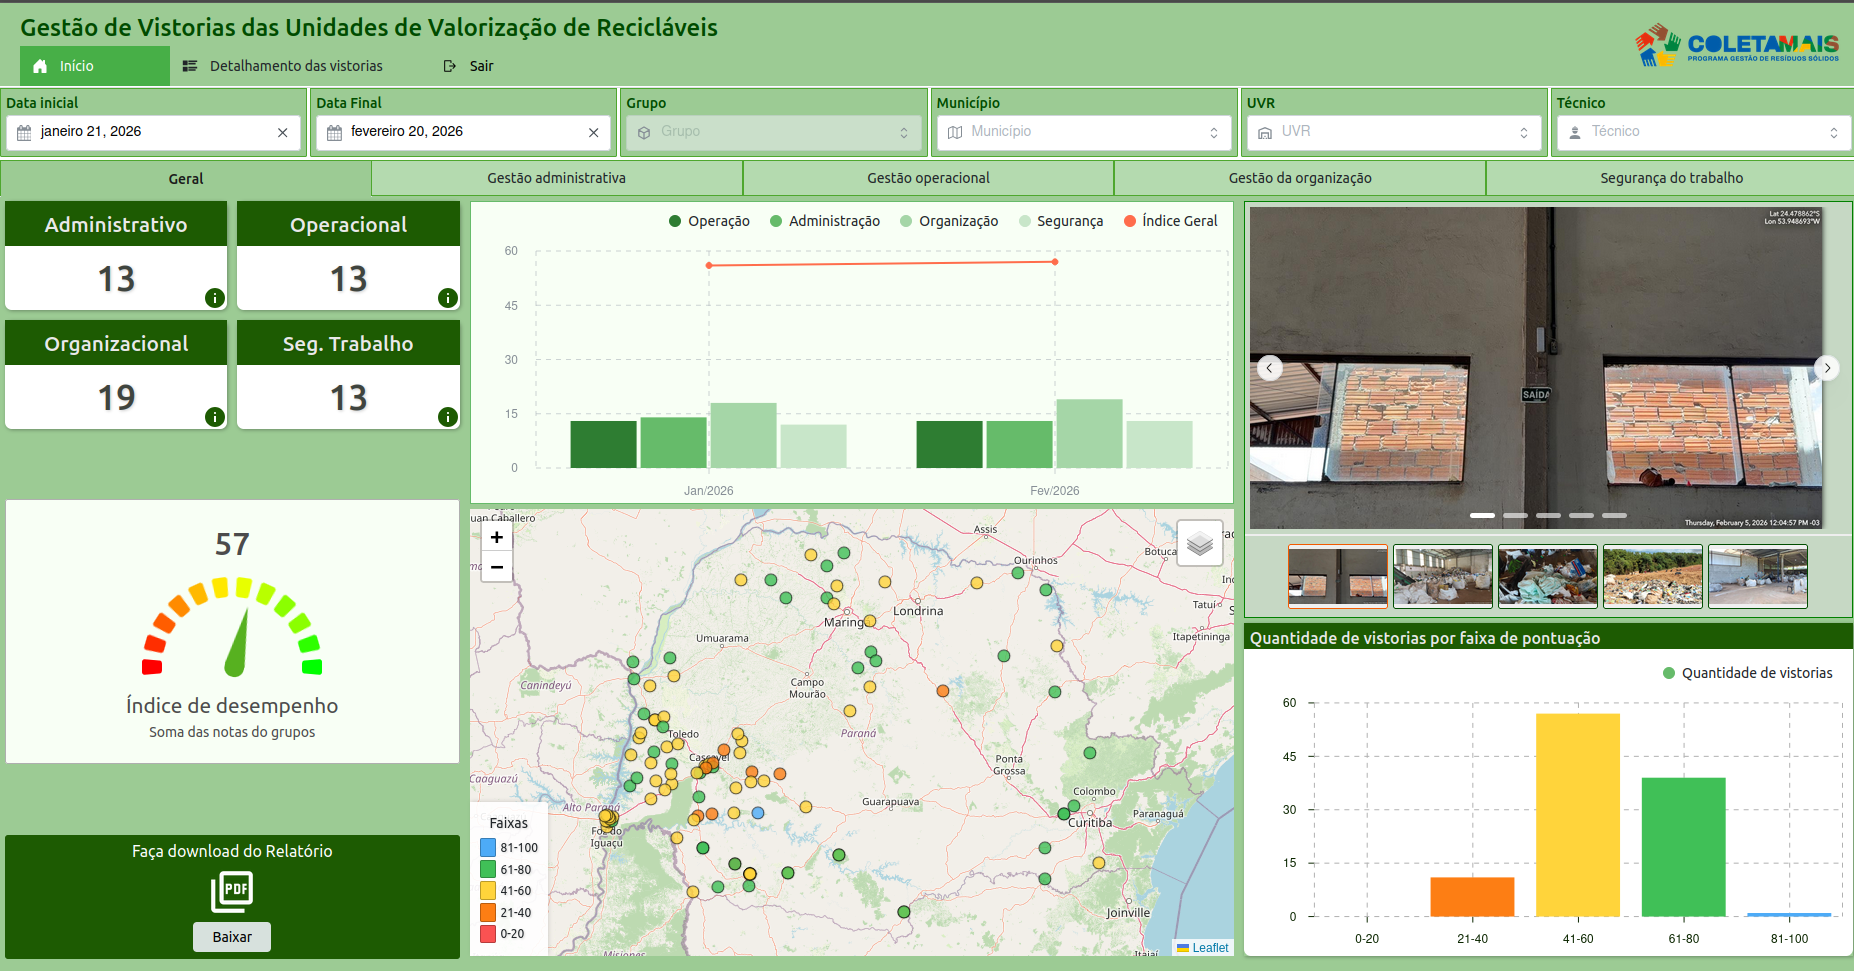The width and height of the screenshot is (1854, 971).
Task: Zoom out on the map
Action: [x=497, y=567]
